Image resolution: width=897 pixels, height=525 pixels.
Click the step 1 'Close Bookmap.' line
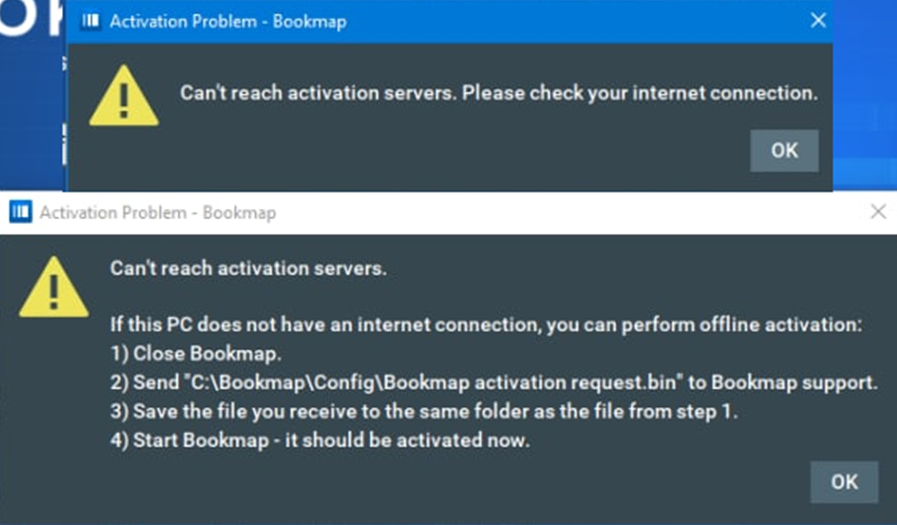click(196, 353)
